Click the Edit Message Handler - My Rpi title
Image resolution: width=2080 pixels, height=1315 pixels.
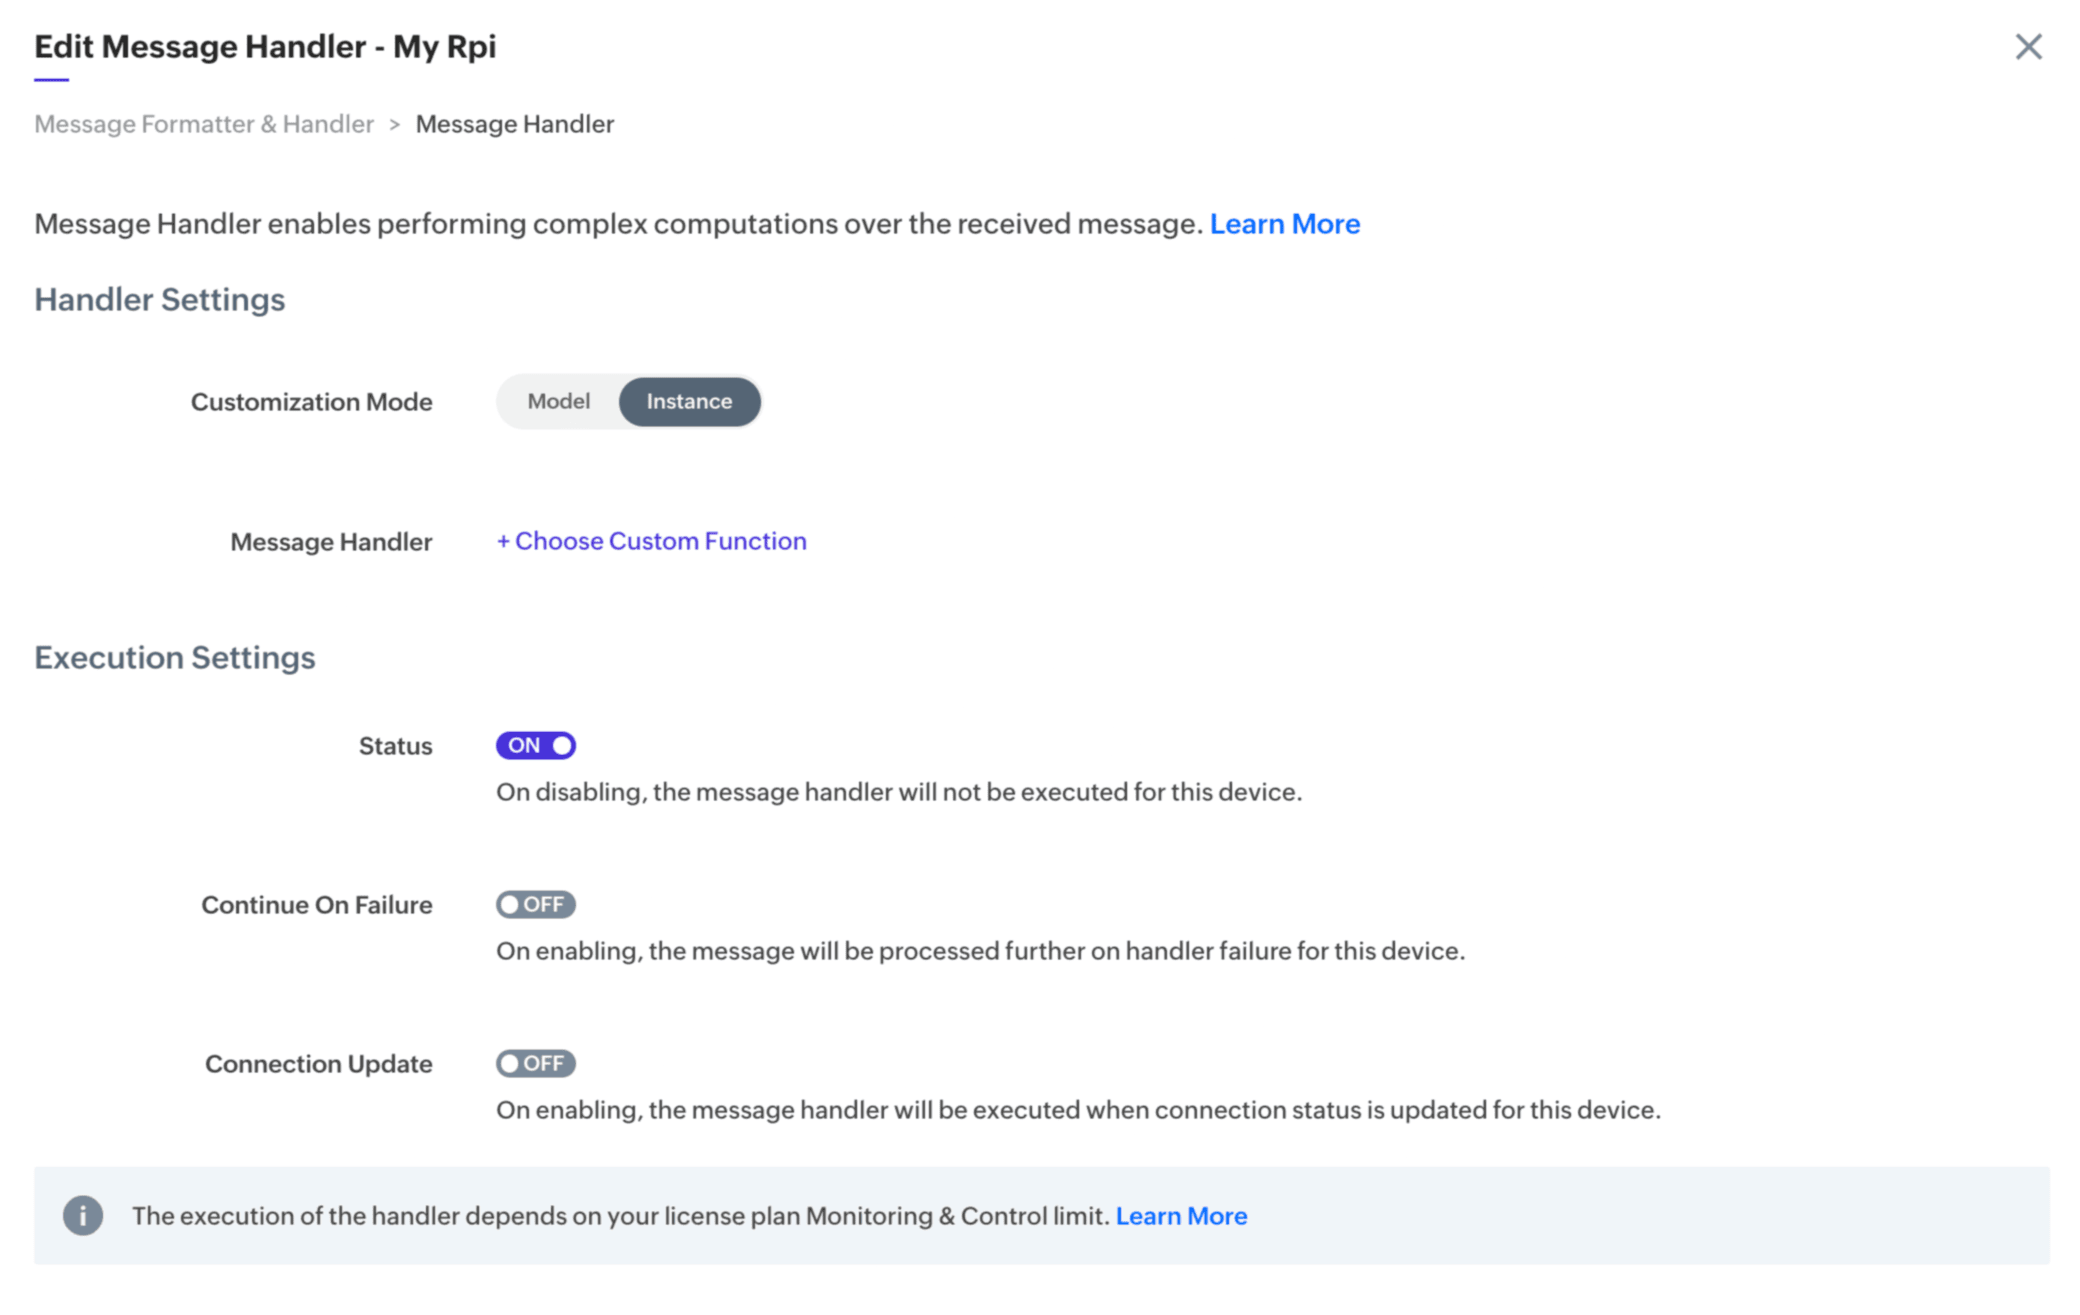coord(265,46)
